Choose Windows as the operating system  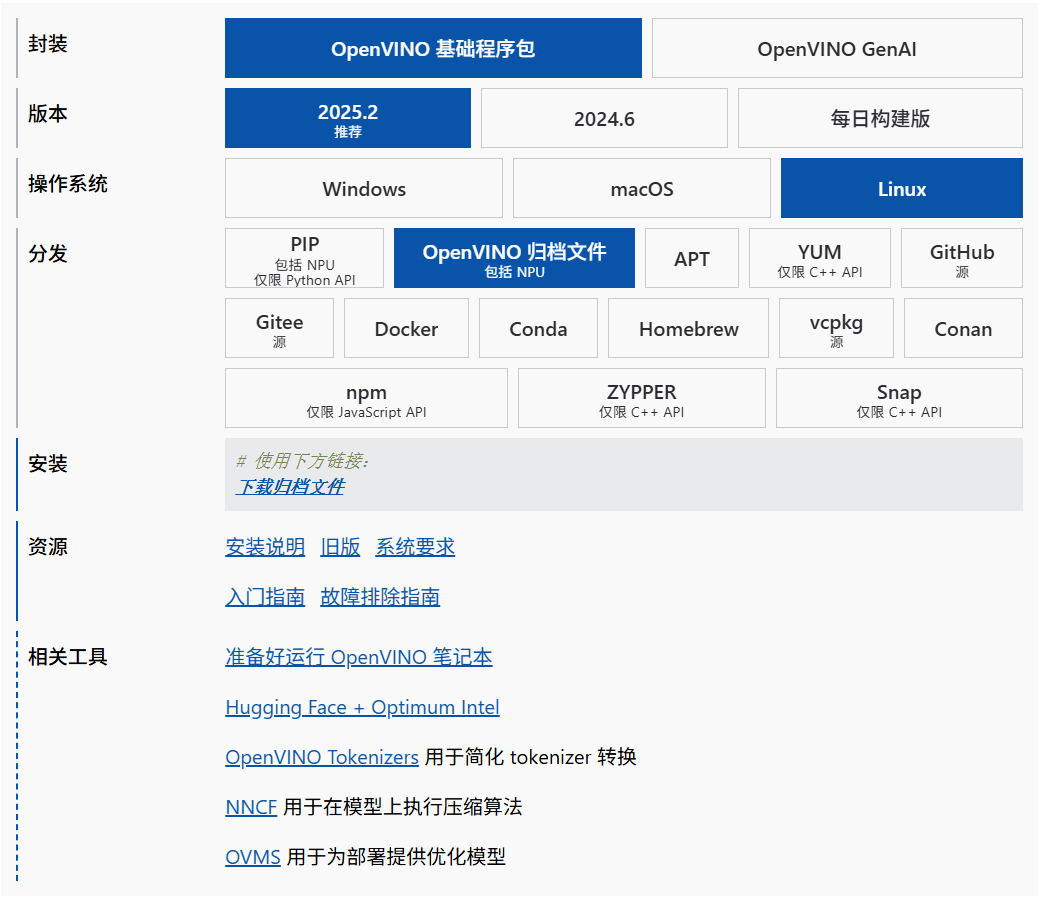[x=363, y=188]
